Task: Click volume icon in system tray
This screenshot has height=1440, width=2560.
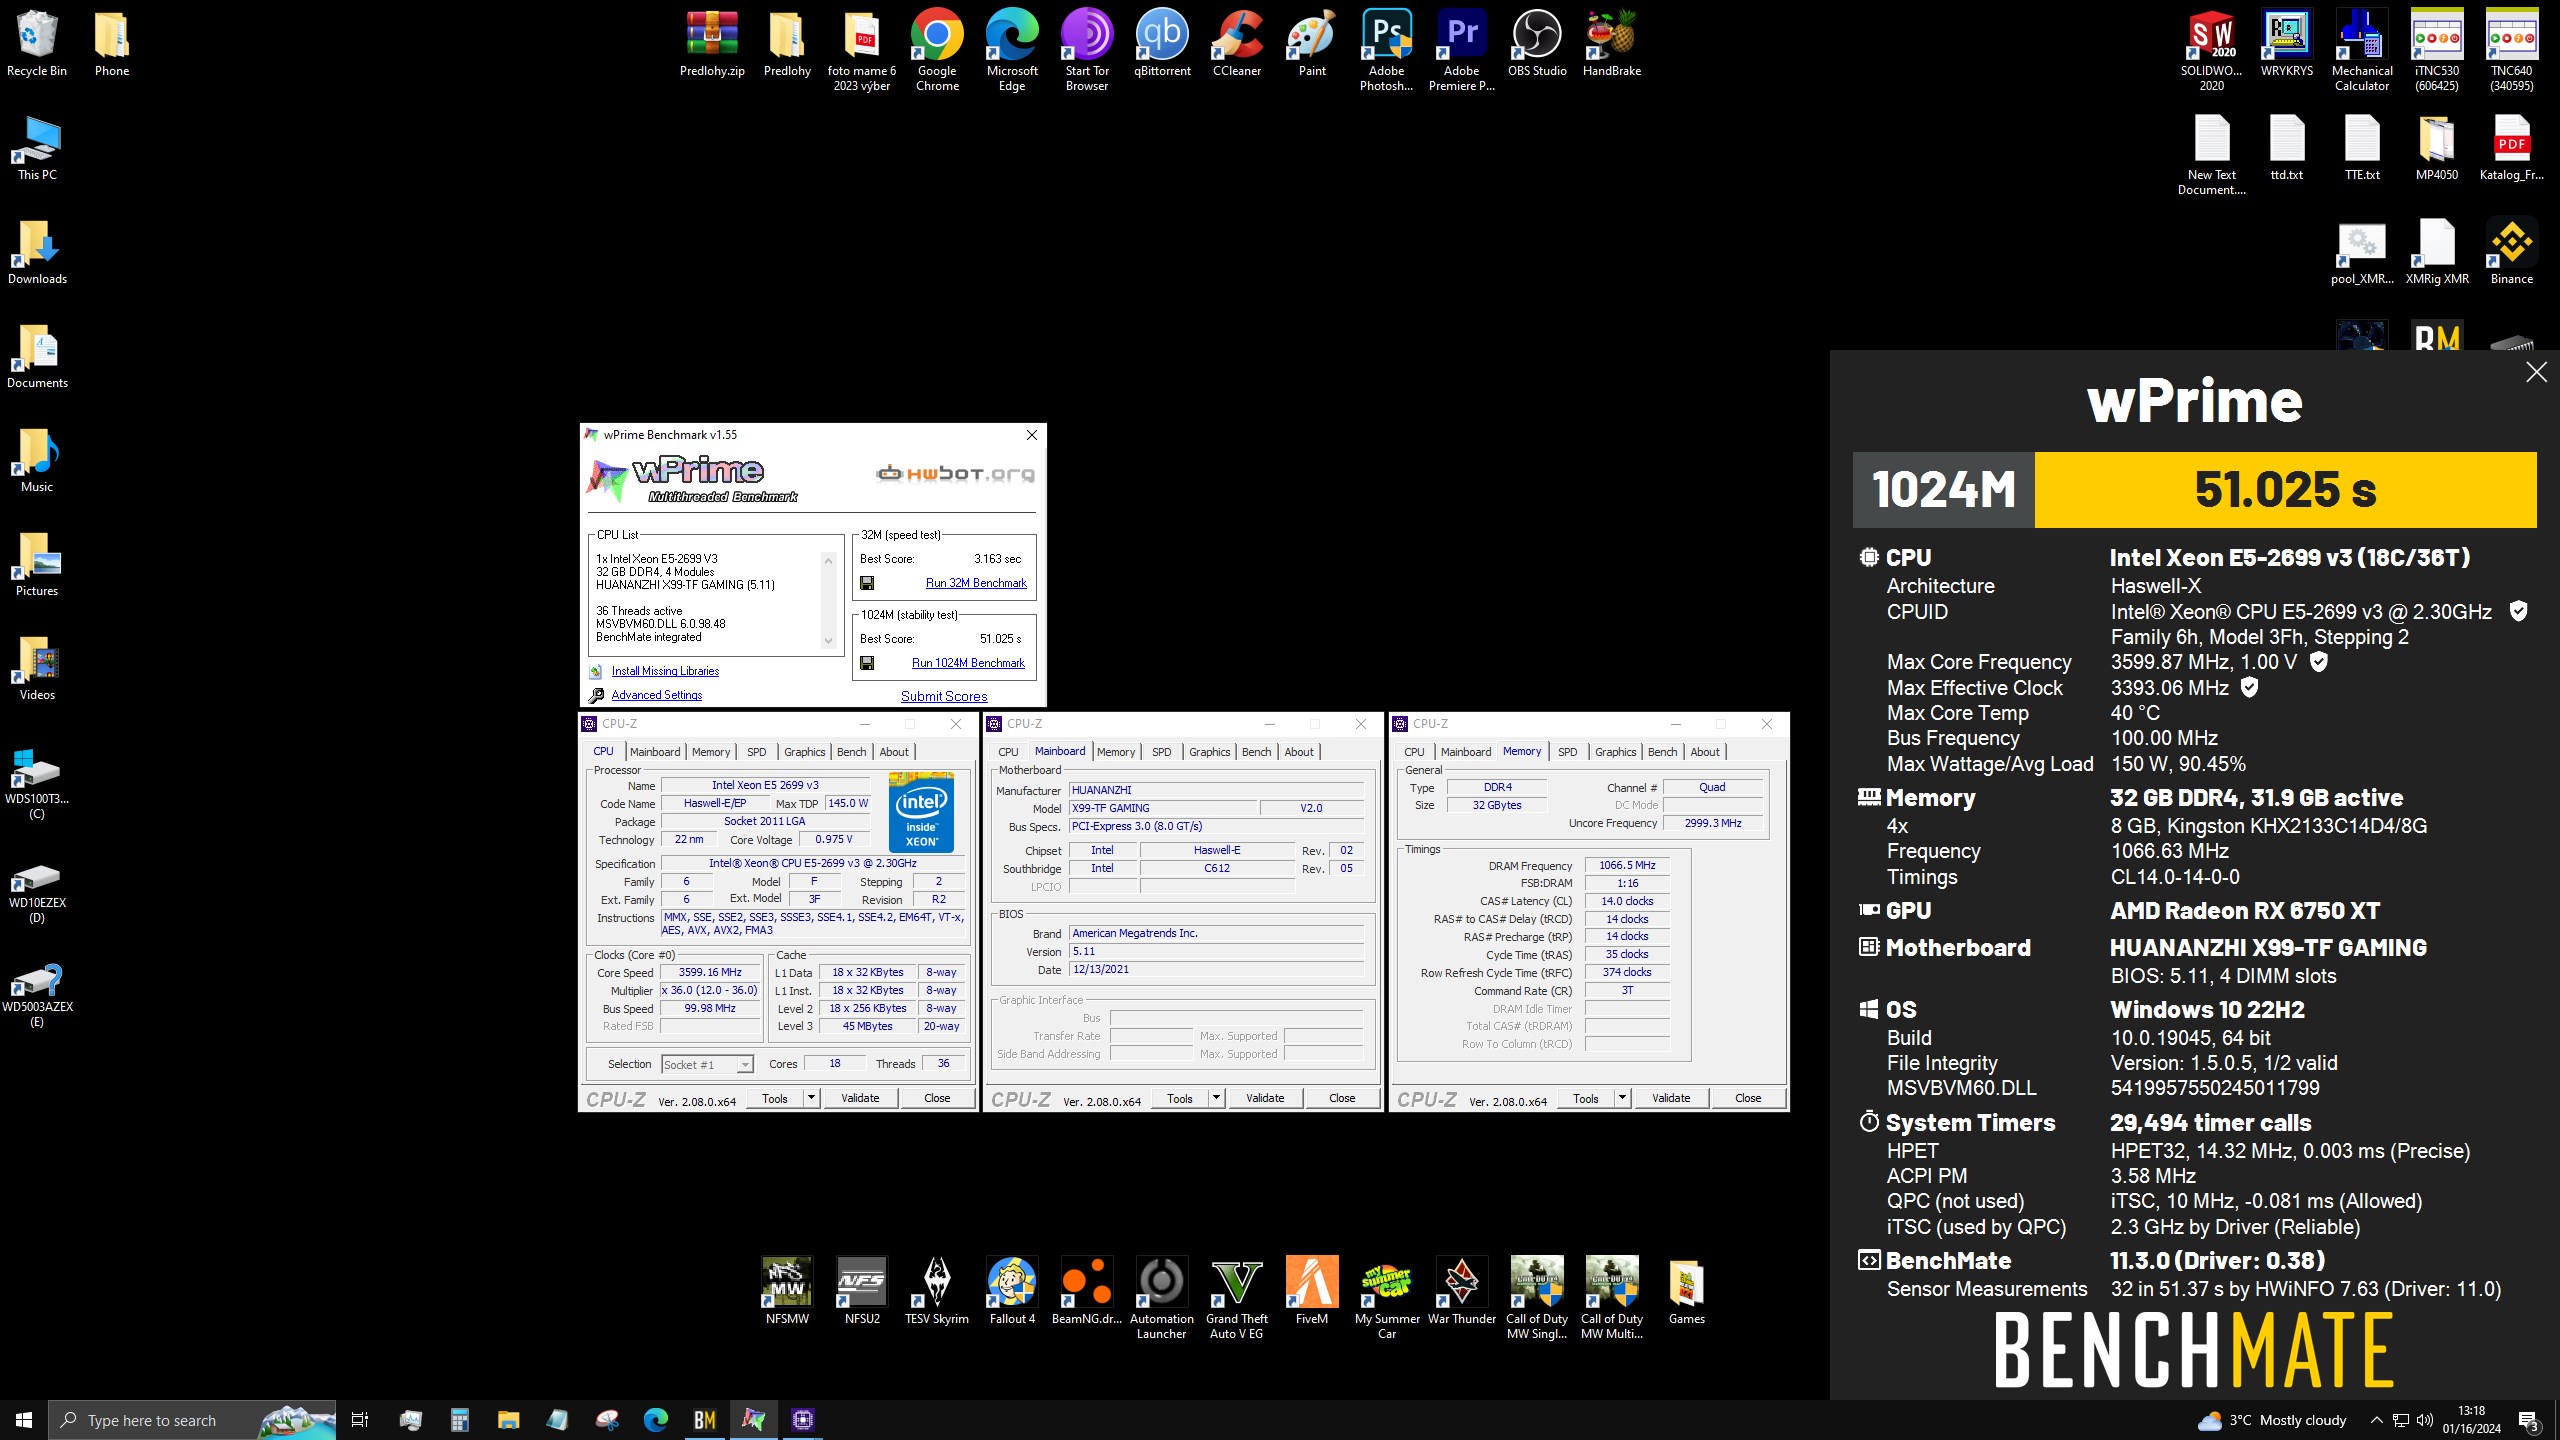Action: point(2425,1420)
